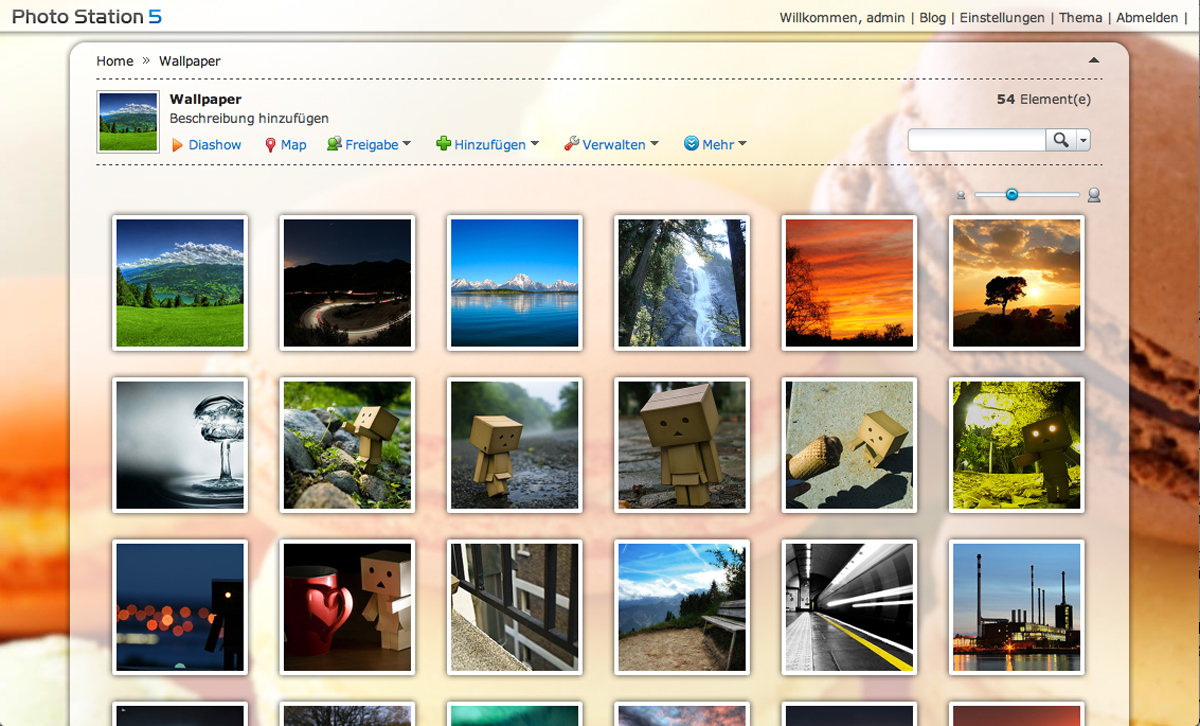
Task: Open the forest waterfall photo
Action: [682, 283]
